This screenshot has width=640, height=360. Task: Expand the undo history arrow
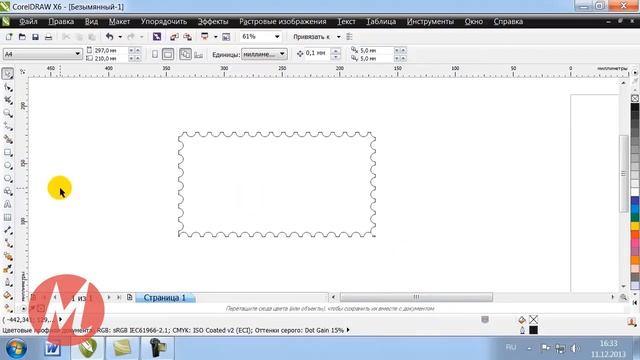[120, 37]
